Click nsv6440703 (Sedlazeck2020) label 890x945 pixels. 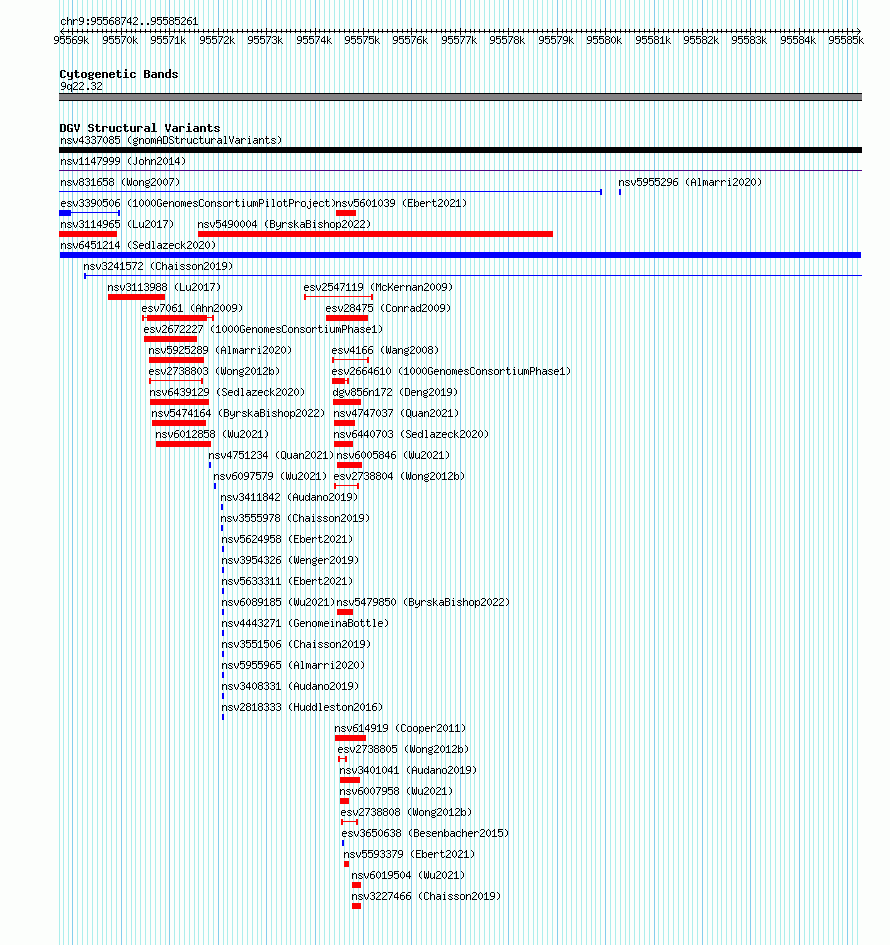point(411,435)
